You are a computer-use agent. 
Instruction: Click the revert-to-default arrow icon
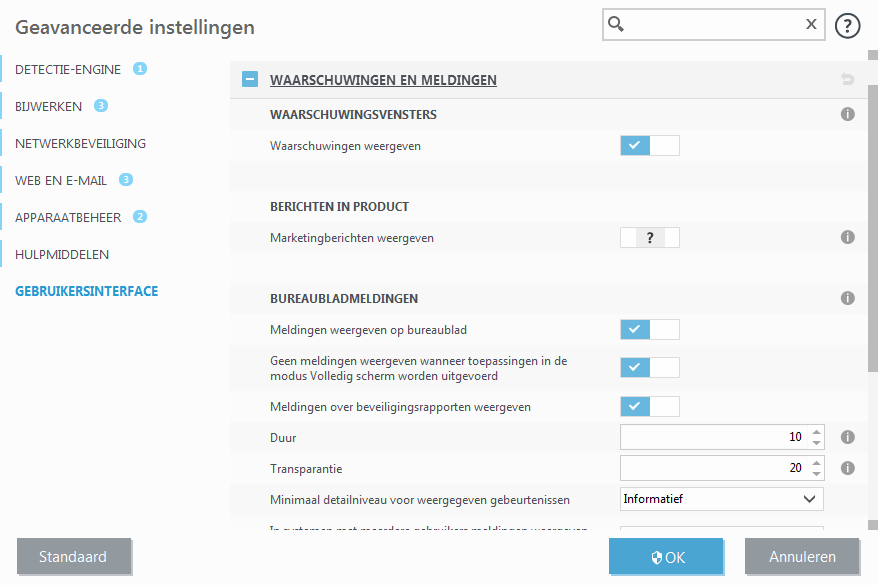click(x=847, y=79)
